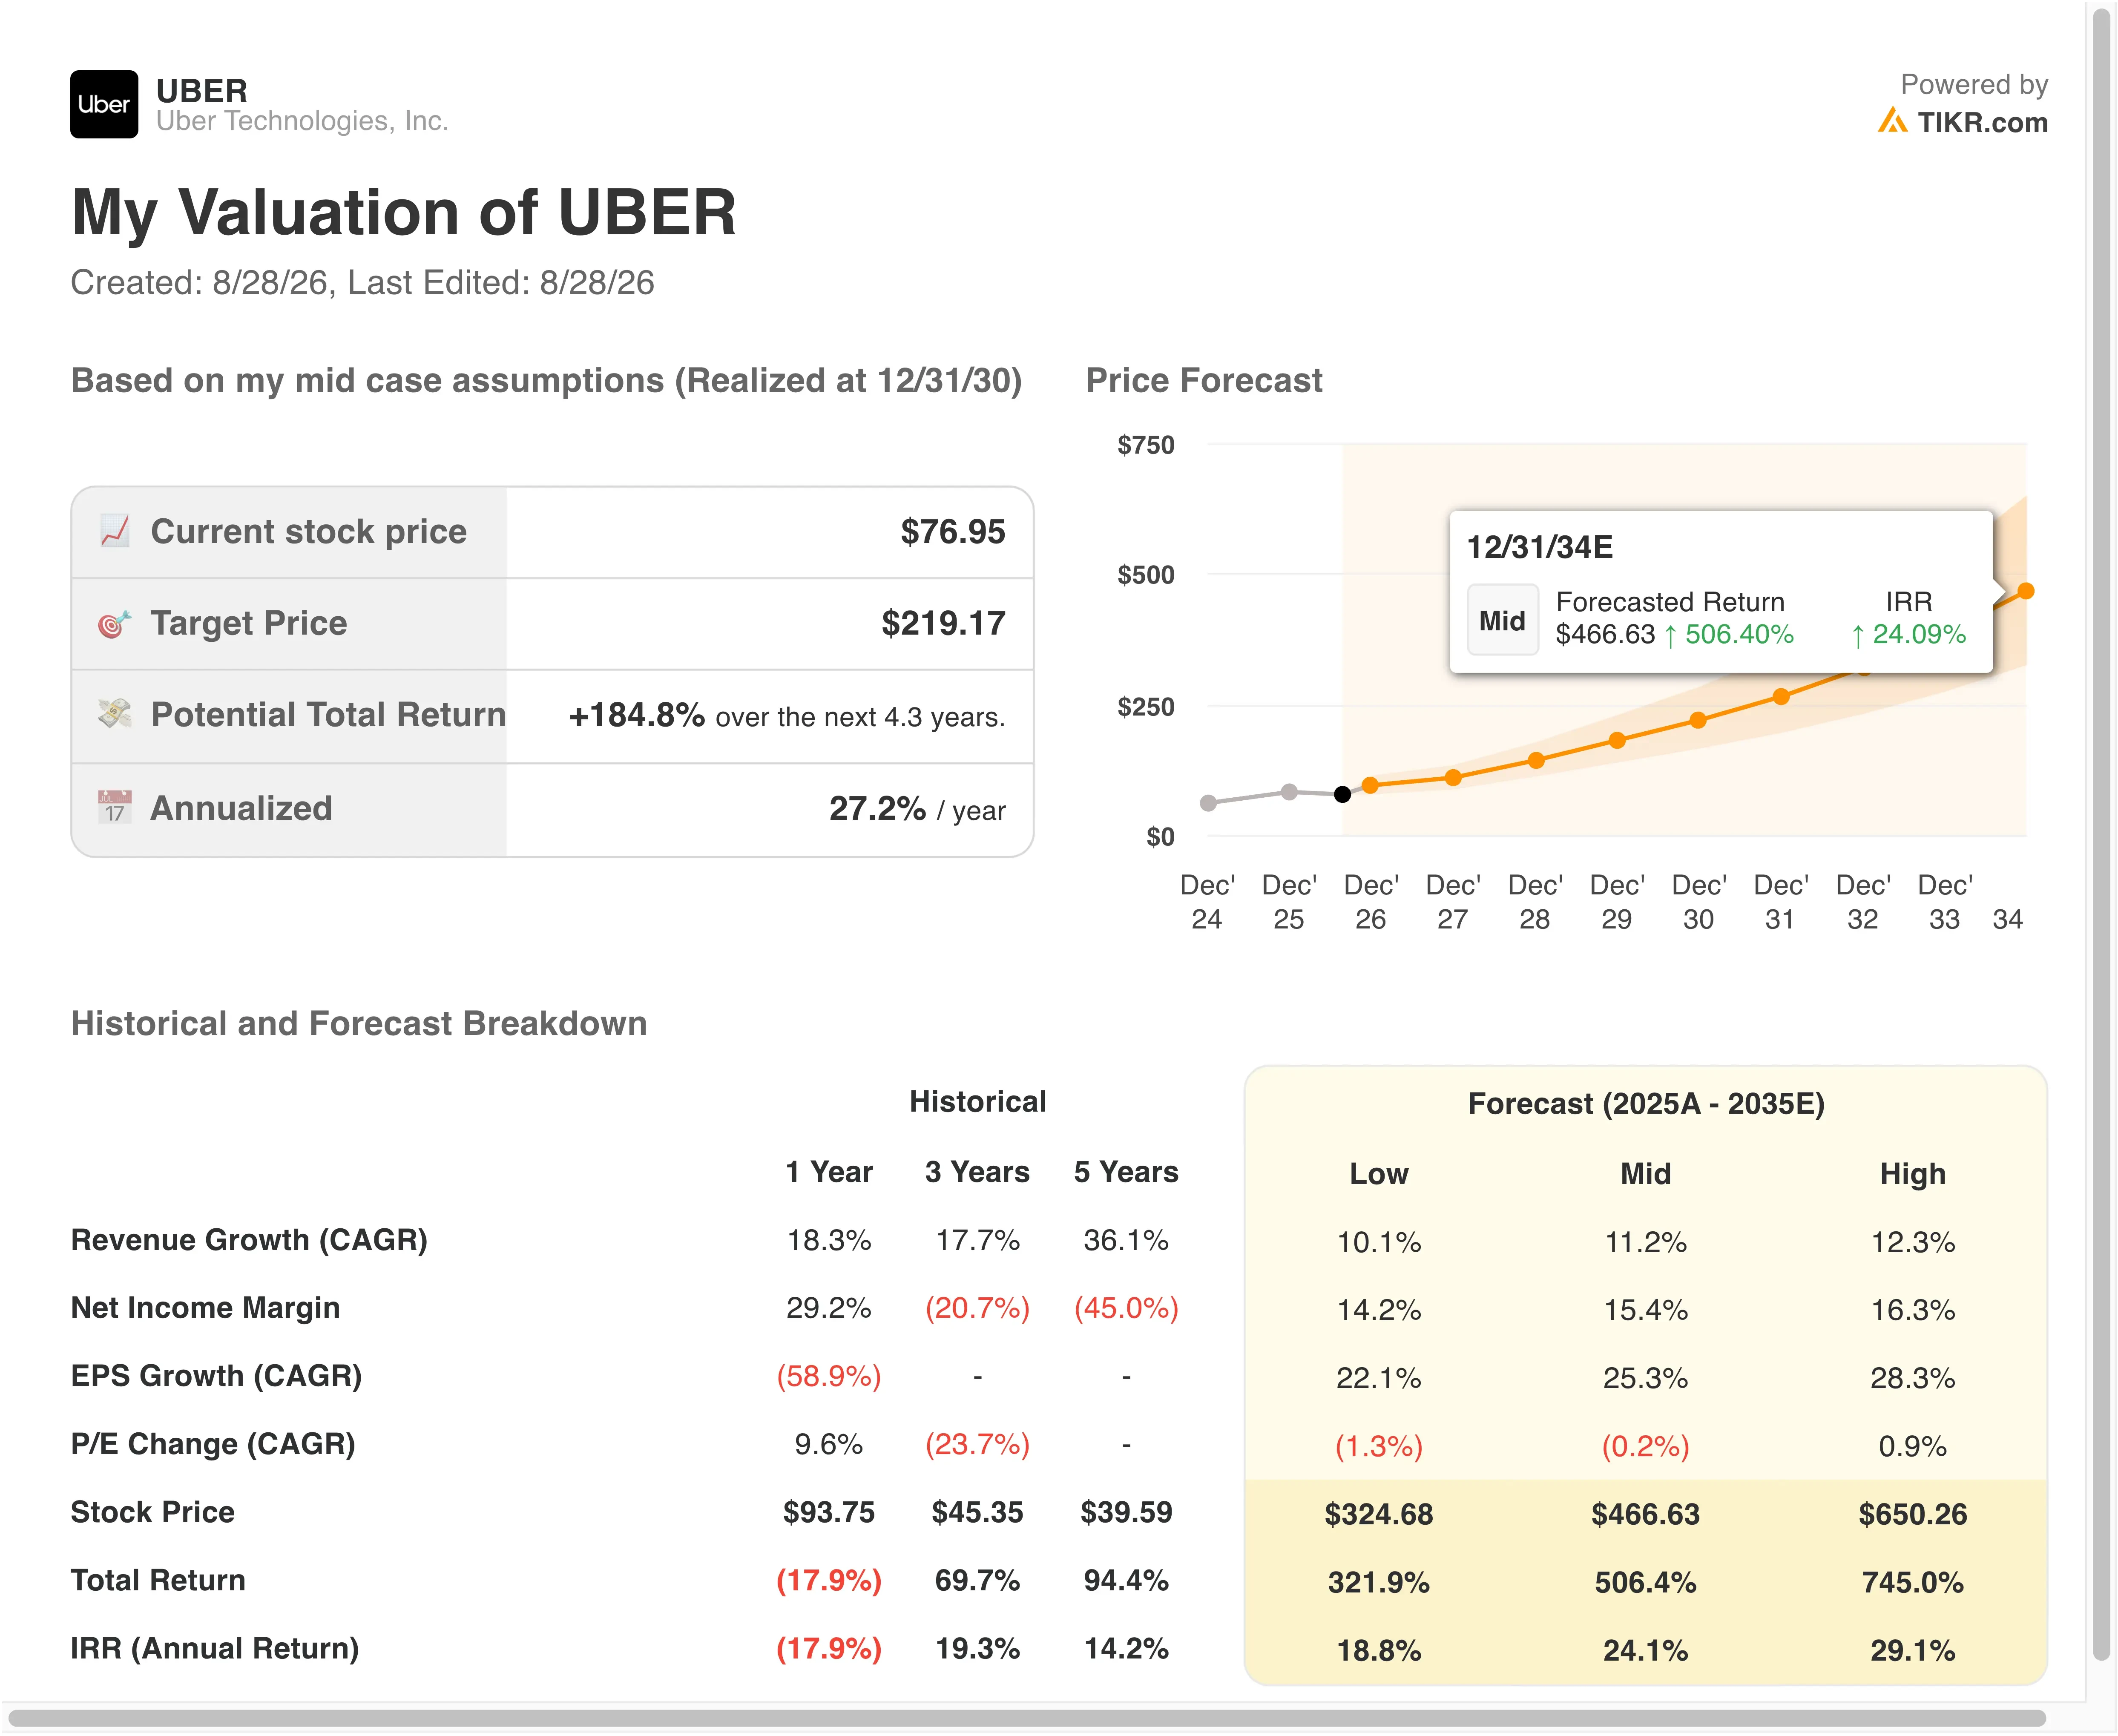Click the Mid stock price $466.63 cell
Screen dimensions: 2118x1736
click(x=1645, y=1514)
